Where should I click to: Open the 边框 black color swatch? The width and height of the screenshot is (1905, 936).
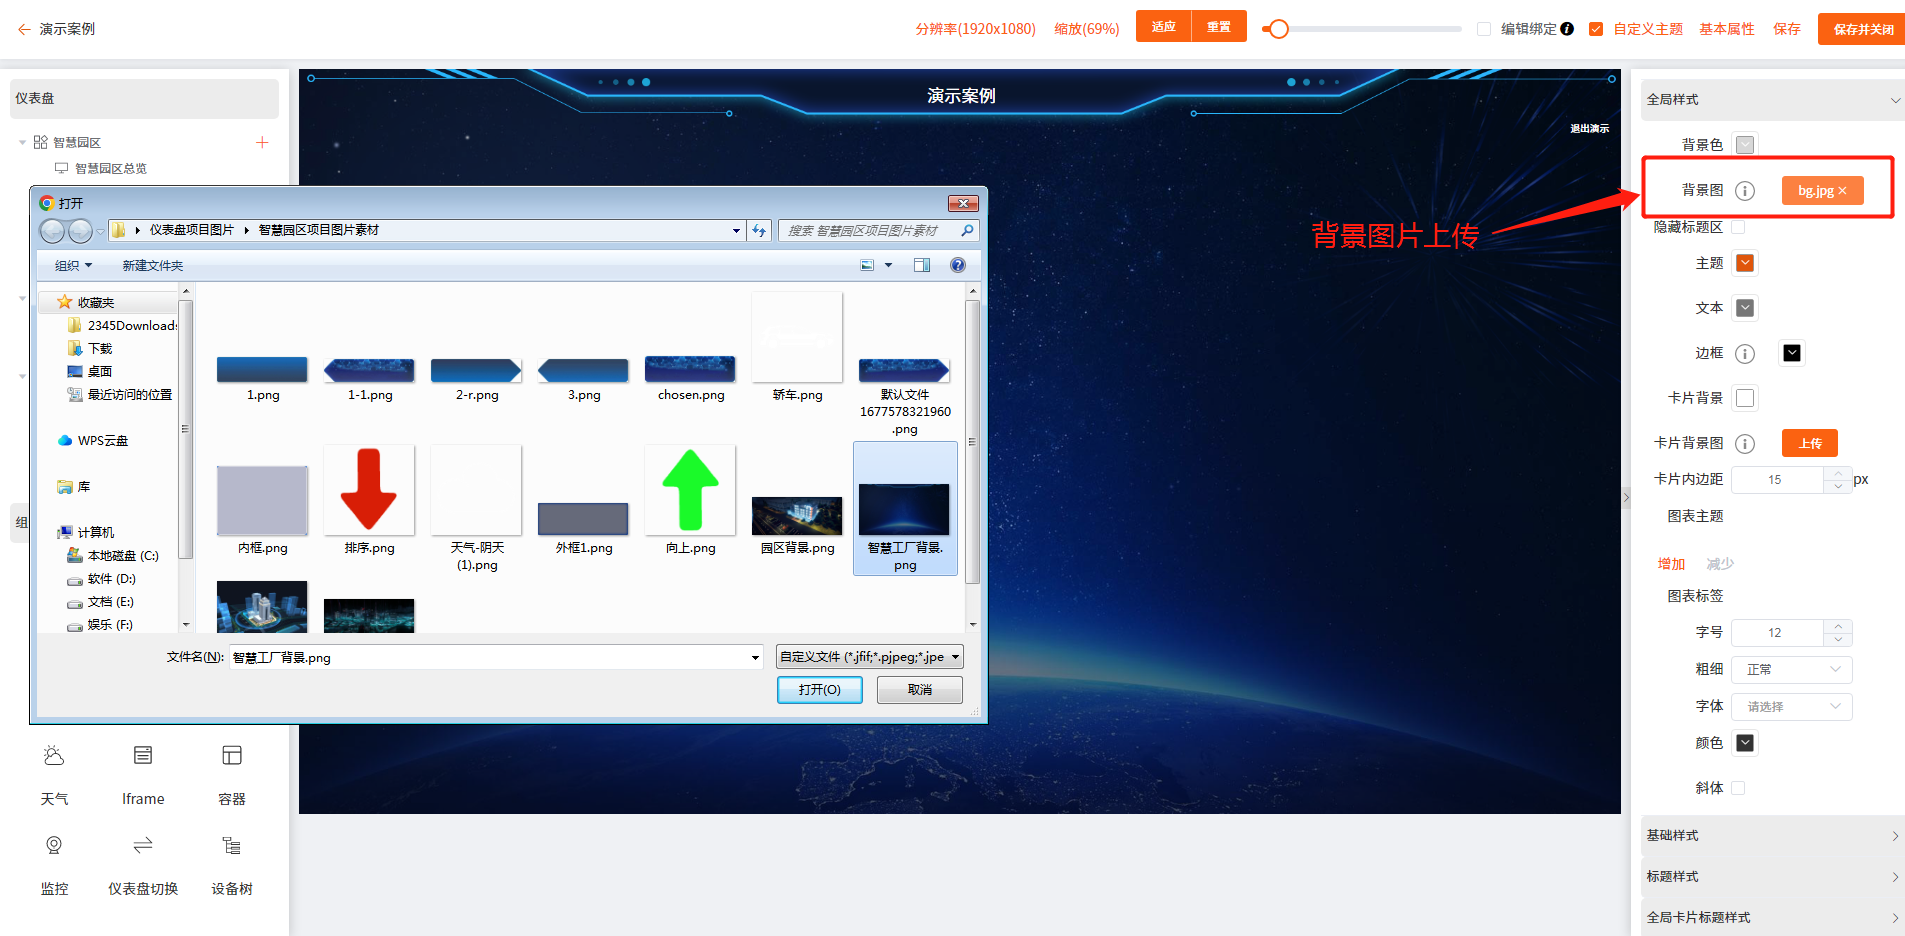1792,353
